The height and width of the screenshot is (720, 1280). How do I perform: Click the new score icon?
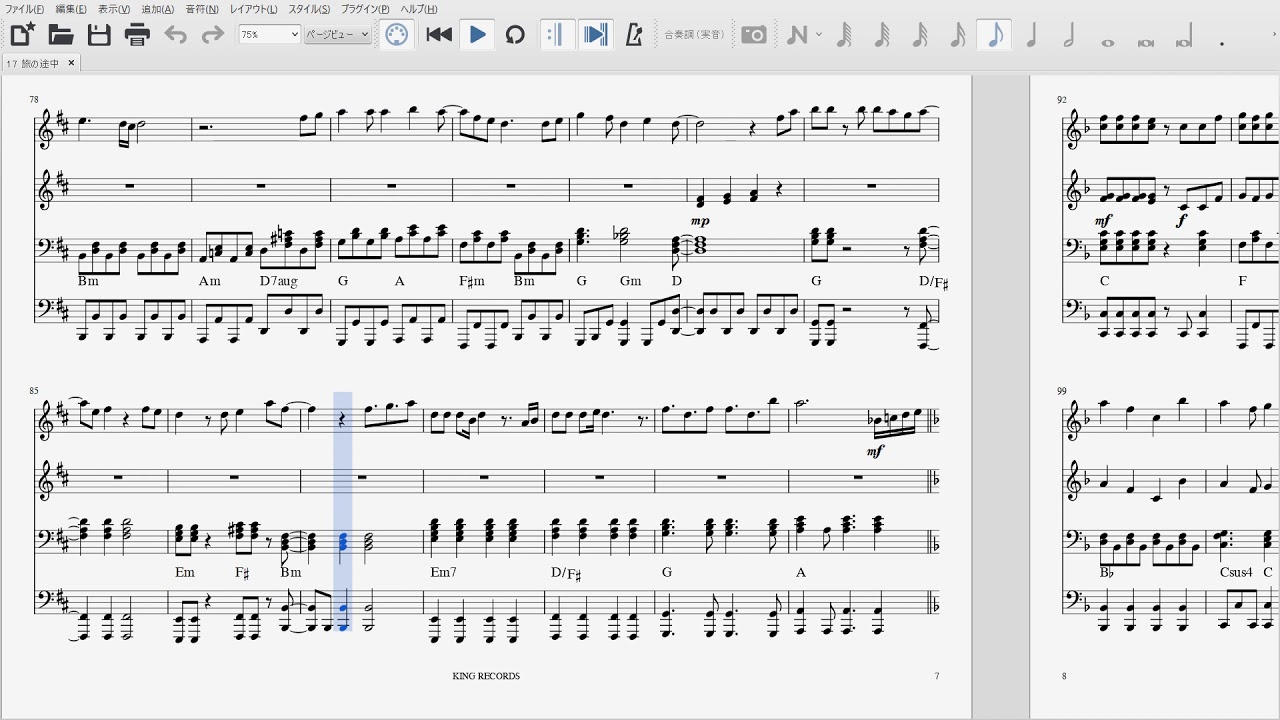click(x=22, y=35)
